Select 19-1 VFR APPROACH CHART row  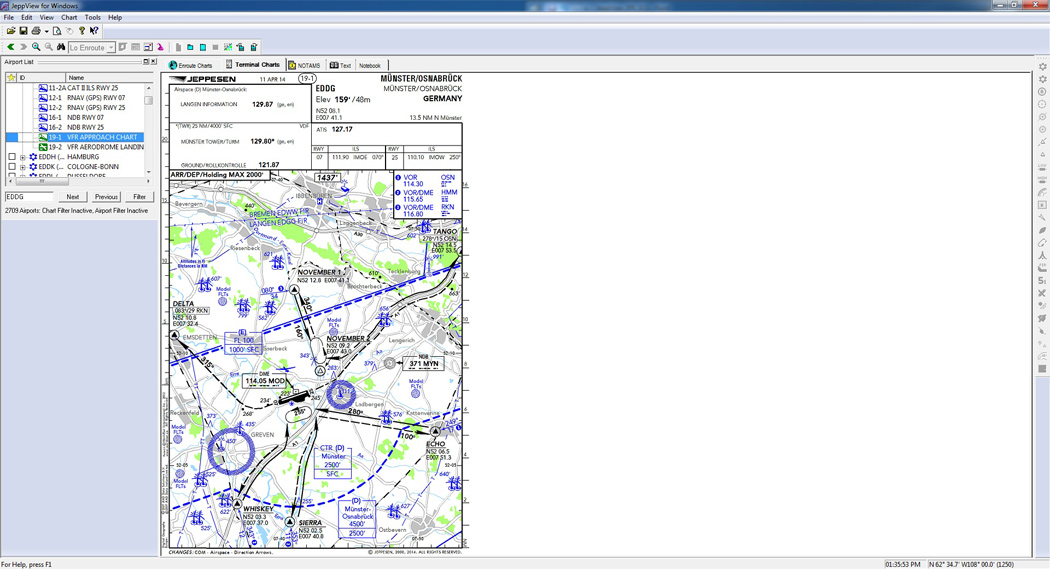tap(75, 137)
